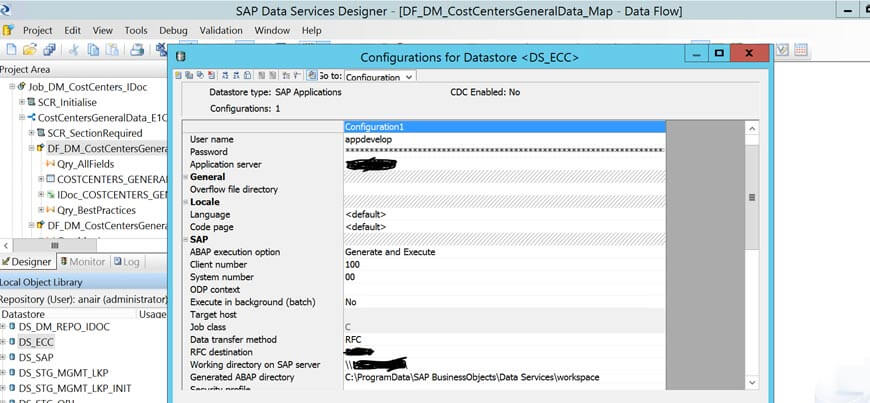The height and width of the screenshot is (403, 870).
Task: Collapse the Job_DM_CostCenters_IDoc tree node
Action: pyautogui.click(x=13, y=87)
